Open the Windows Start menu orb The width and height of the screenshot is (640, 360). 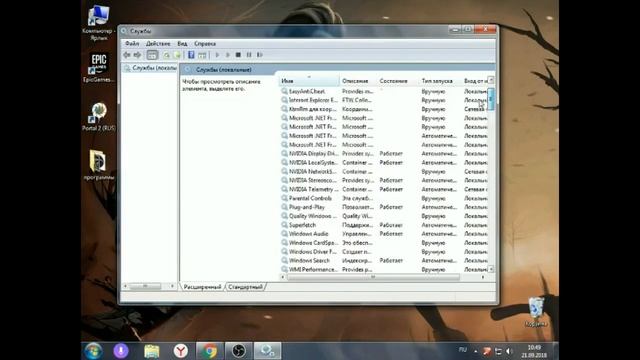93,351
